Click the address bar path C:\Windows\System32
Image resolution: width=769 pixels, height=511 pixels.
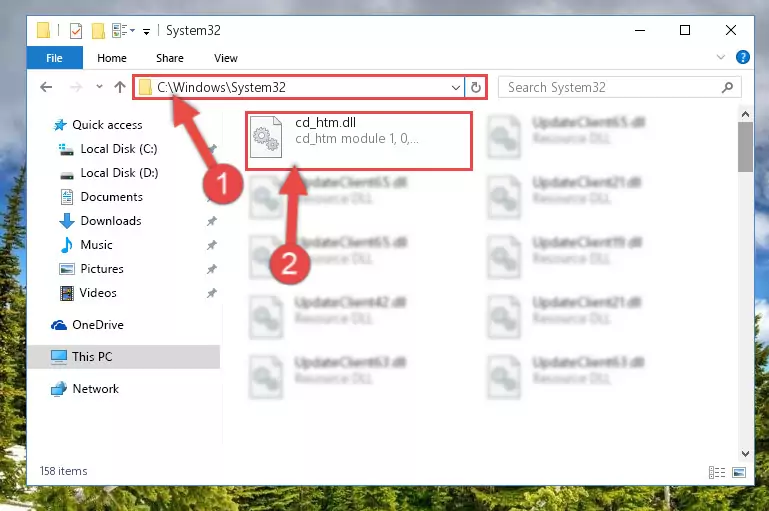(x=221, y=87)
